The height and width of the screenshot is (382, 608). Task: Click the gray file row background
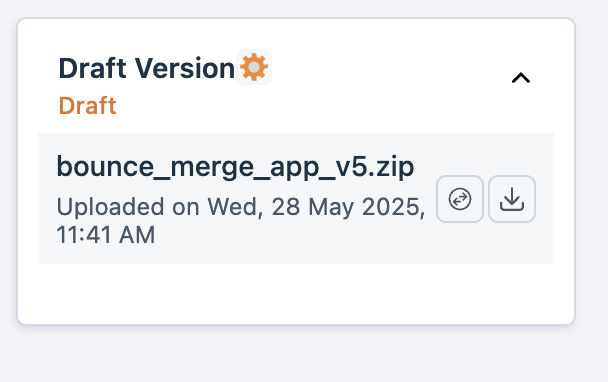[296, 198]
